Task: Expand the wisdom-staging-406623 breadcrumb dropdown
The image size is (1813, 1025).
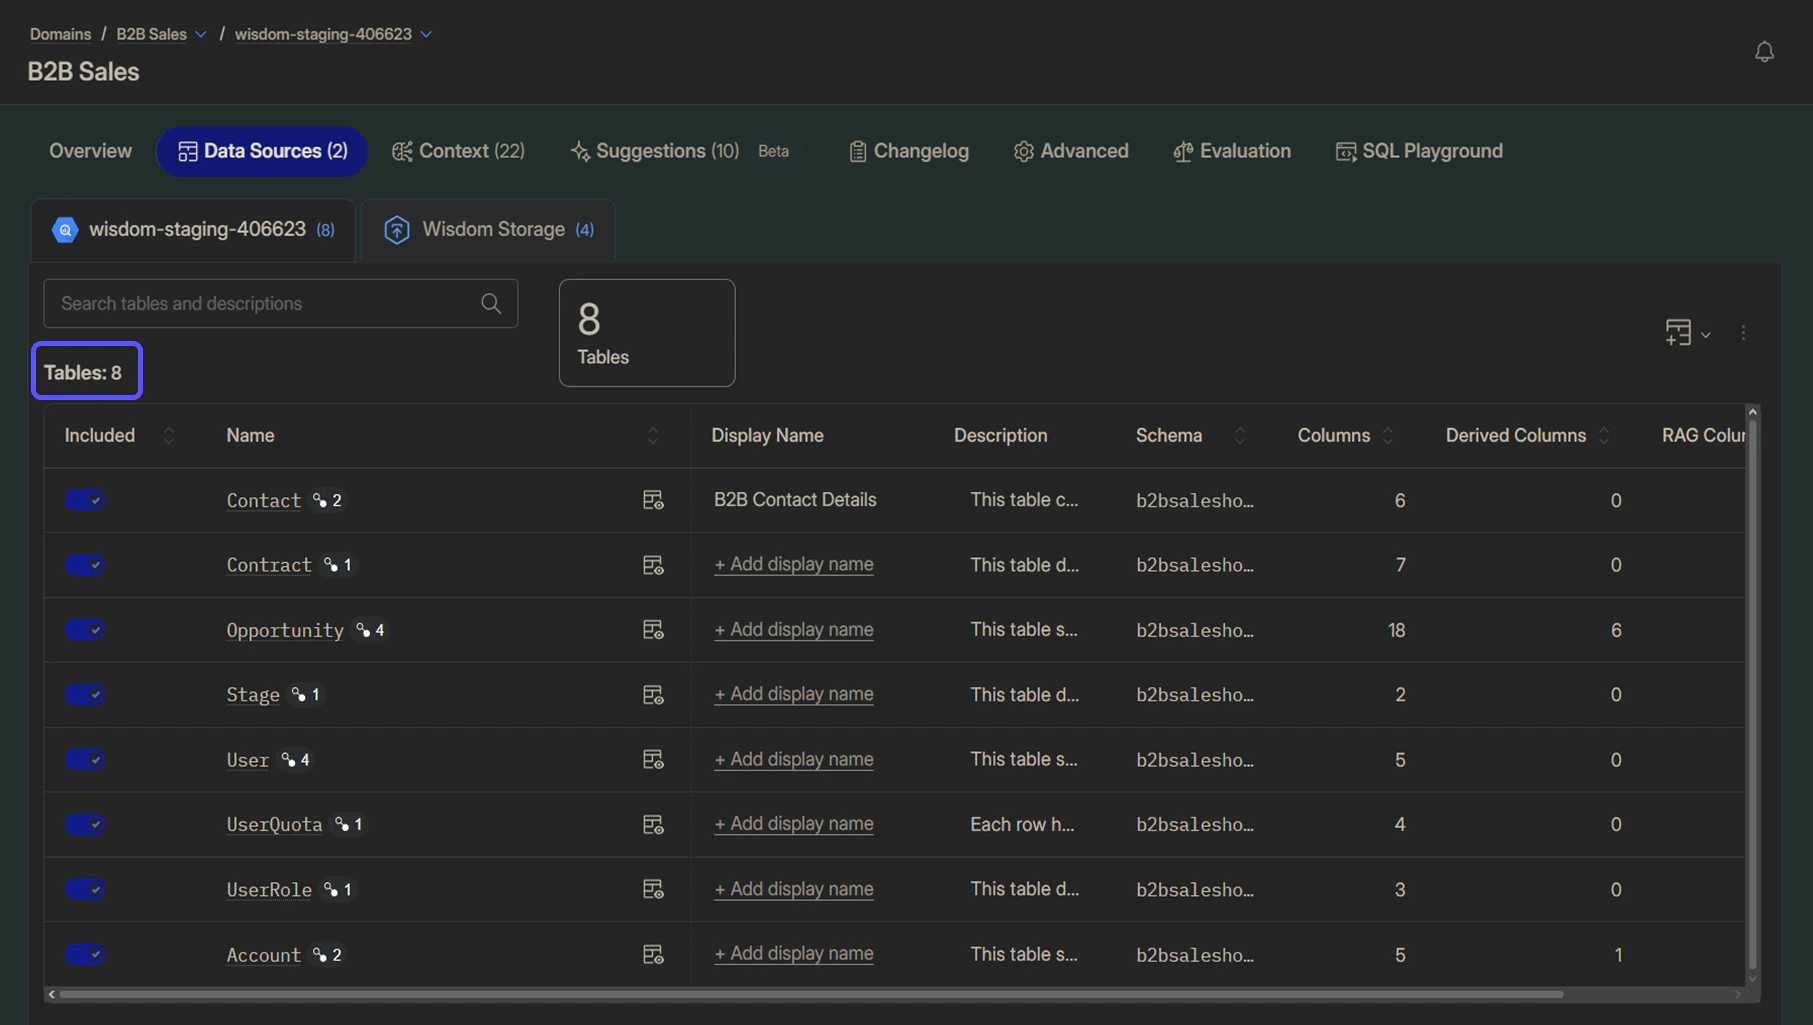Action: [426, 34]
